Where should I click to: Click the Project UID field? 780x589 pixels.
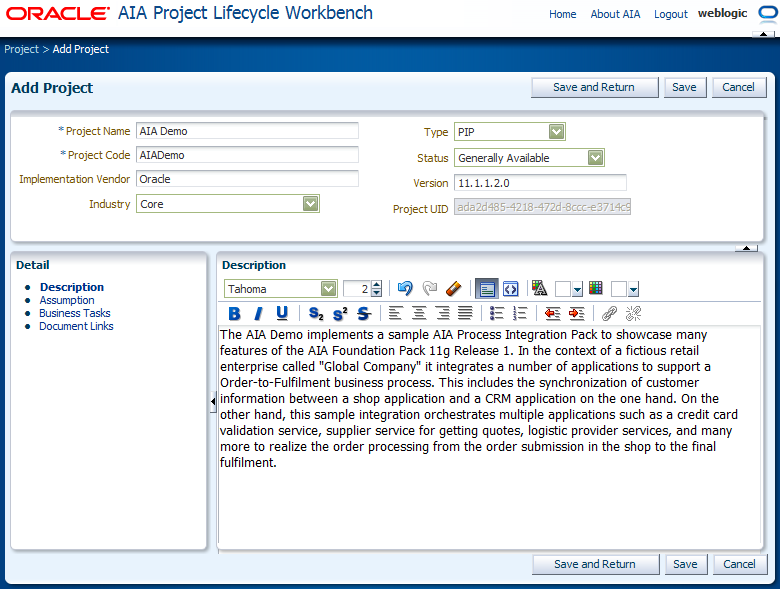click(542, 207)
